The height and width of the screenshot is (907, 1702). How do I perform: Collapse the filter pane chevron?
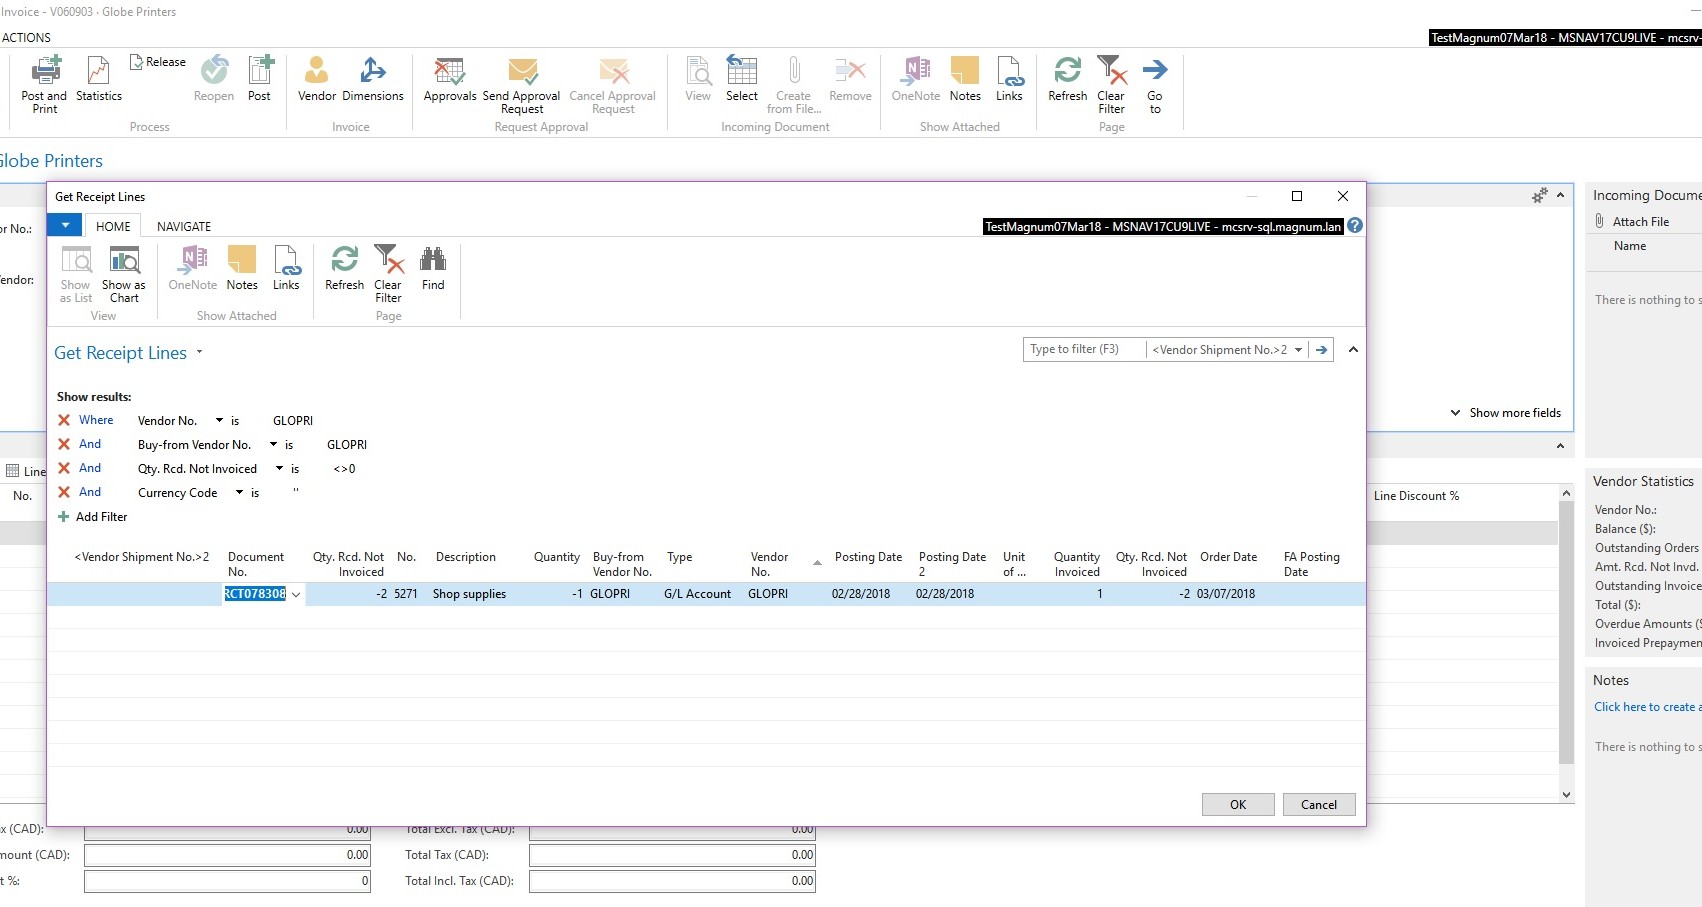[x=1353, y=349]
